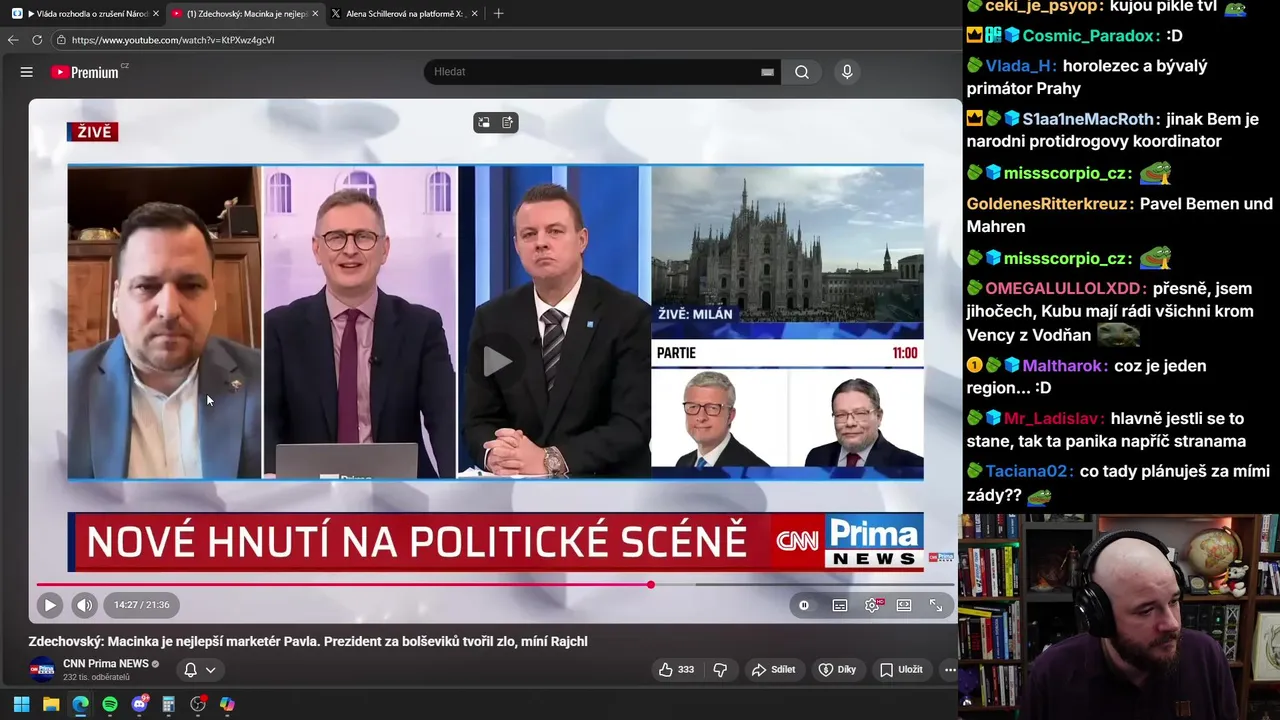Click the 14:27 / 21:36 time display
The image size is (1280, 720).
pos(141,605)
